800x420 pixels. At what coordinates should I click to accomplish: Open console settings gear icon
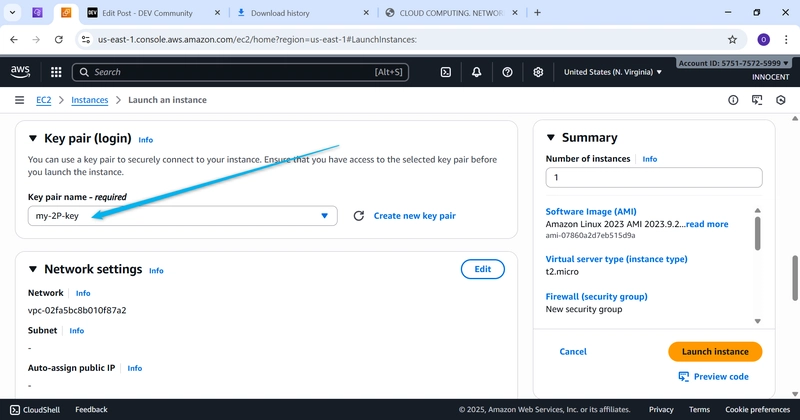click(538, 72)
